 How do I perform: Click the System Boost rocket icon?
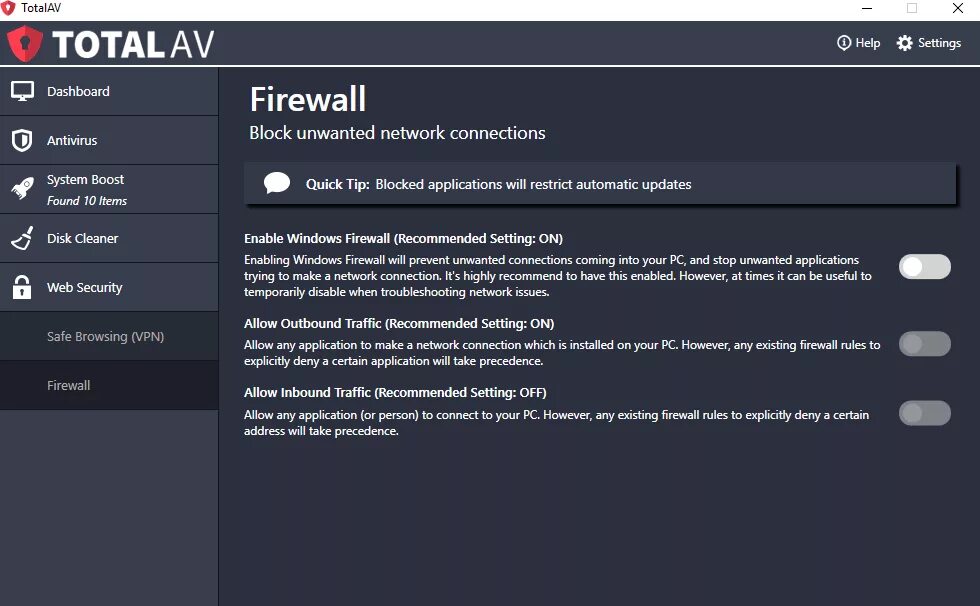pos(22,189)
